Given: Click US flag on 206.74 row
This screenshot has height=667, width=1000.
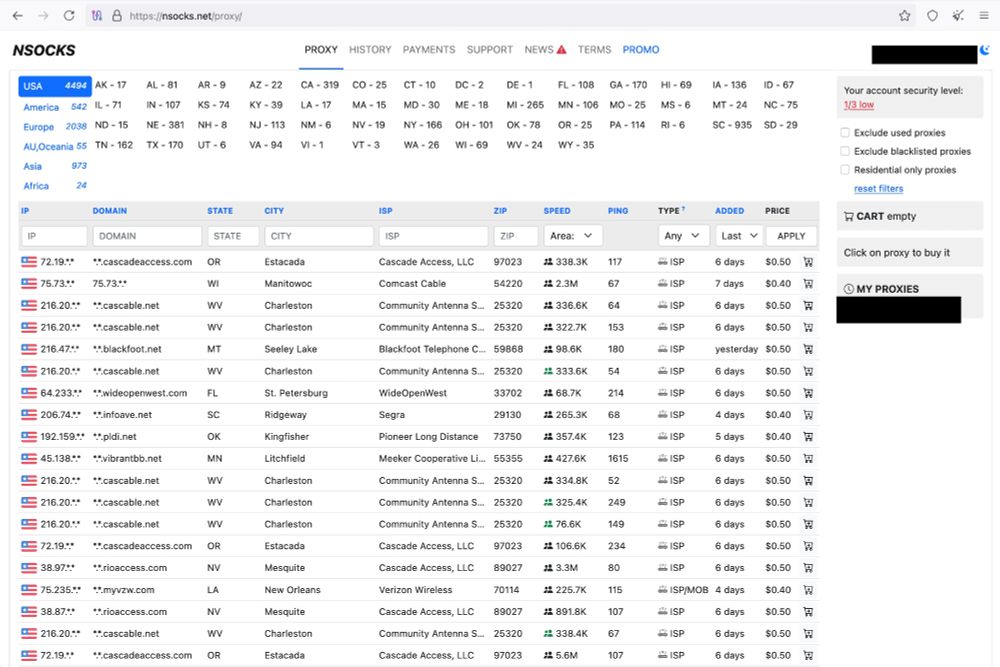Looking at the screenshot, I should [x=29, y=414].
